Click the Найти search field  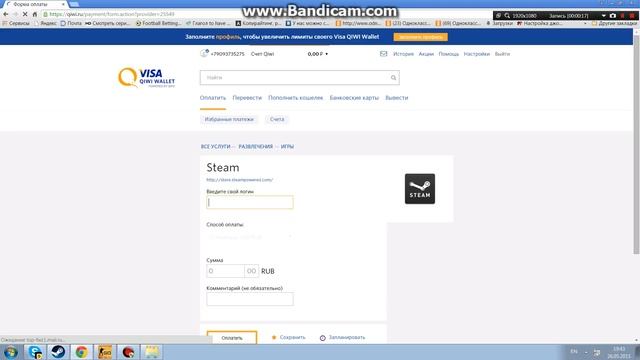300,78
